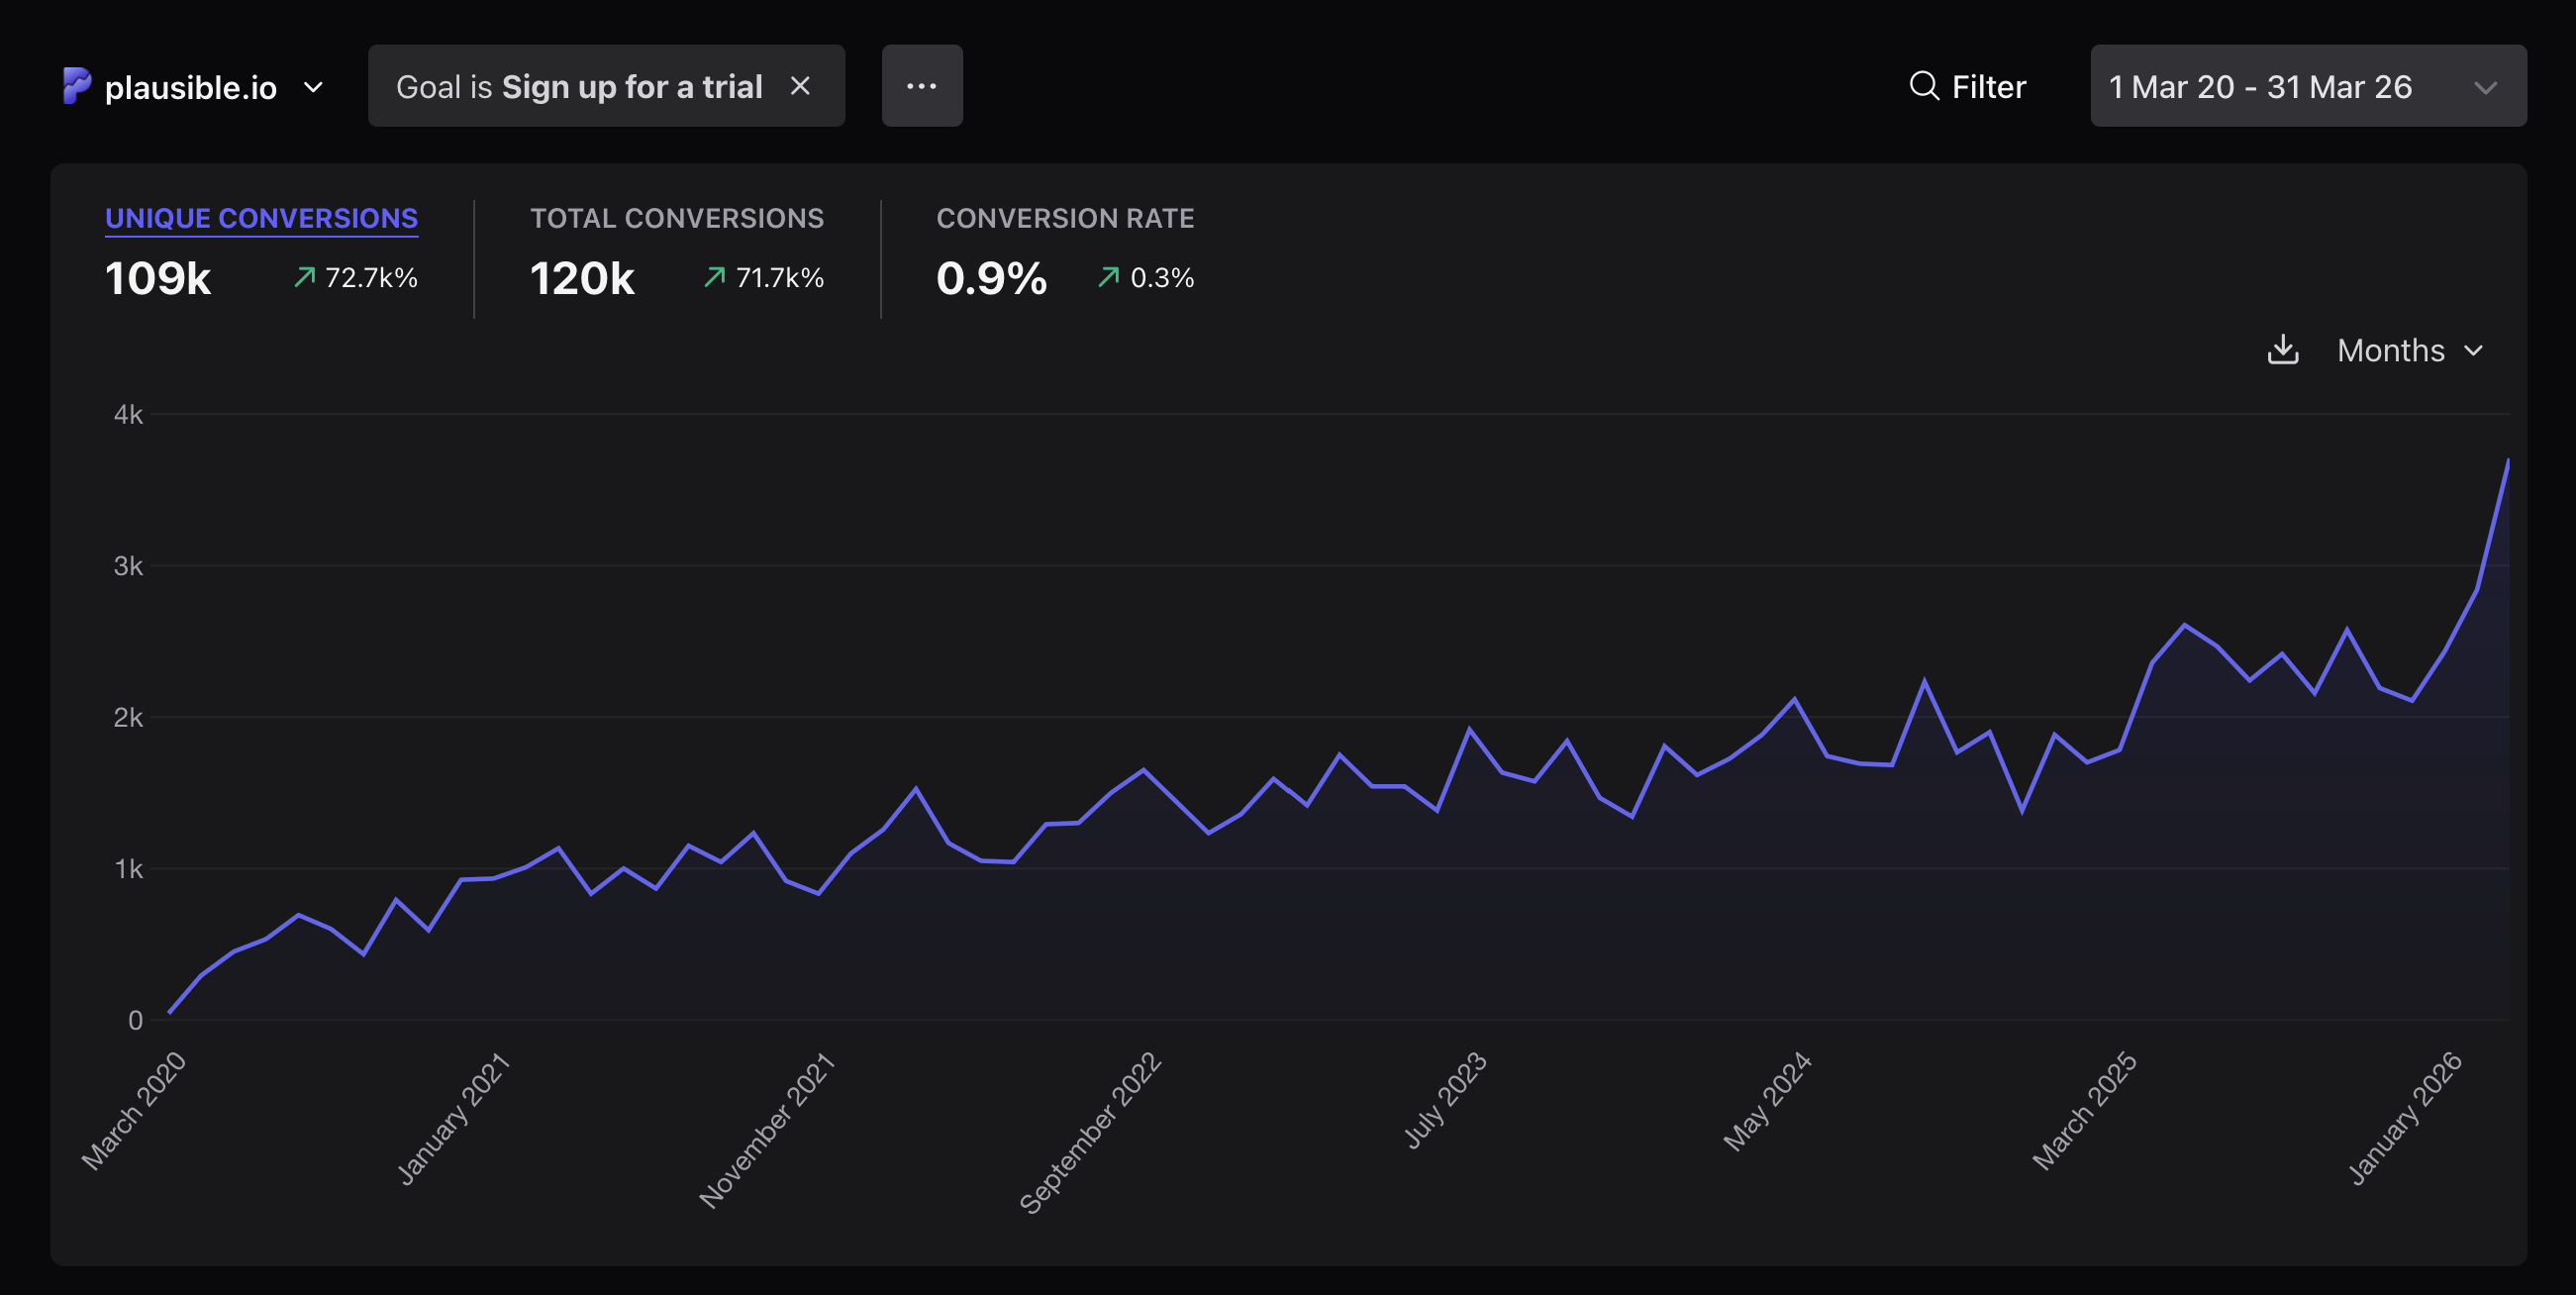Open the three-dots more options menu
This screenshot has width=2576, height=1295.
[x=921, y=86]
